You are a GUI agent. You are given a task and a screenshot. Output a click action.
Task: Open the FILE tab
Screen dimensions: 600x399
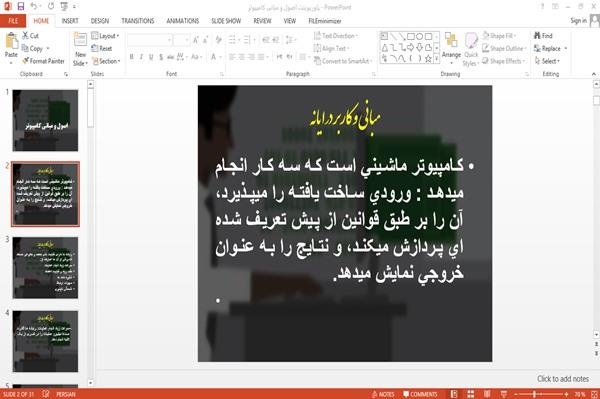(13, 21)
